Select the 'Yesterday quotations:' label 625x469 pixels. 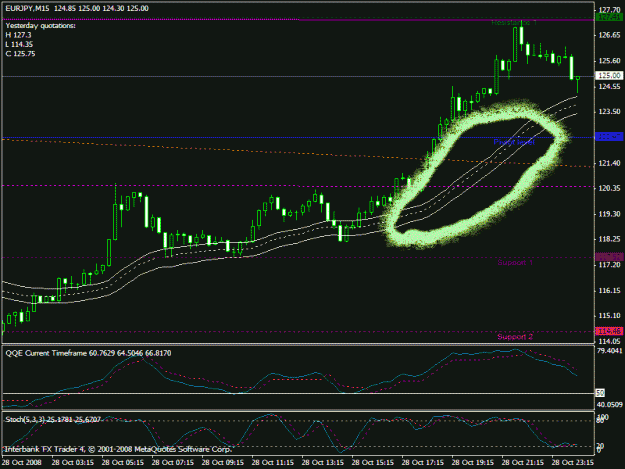point(40,26)
